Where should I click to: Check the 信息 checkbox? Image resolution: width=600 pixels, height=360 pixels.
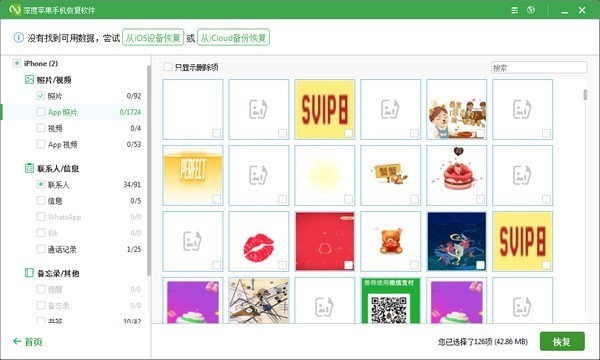pyautogui.click(x=41, y=200)
